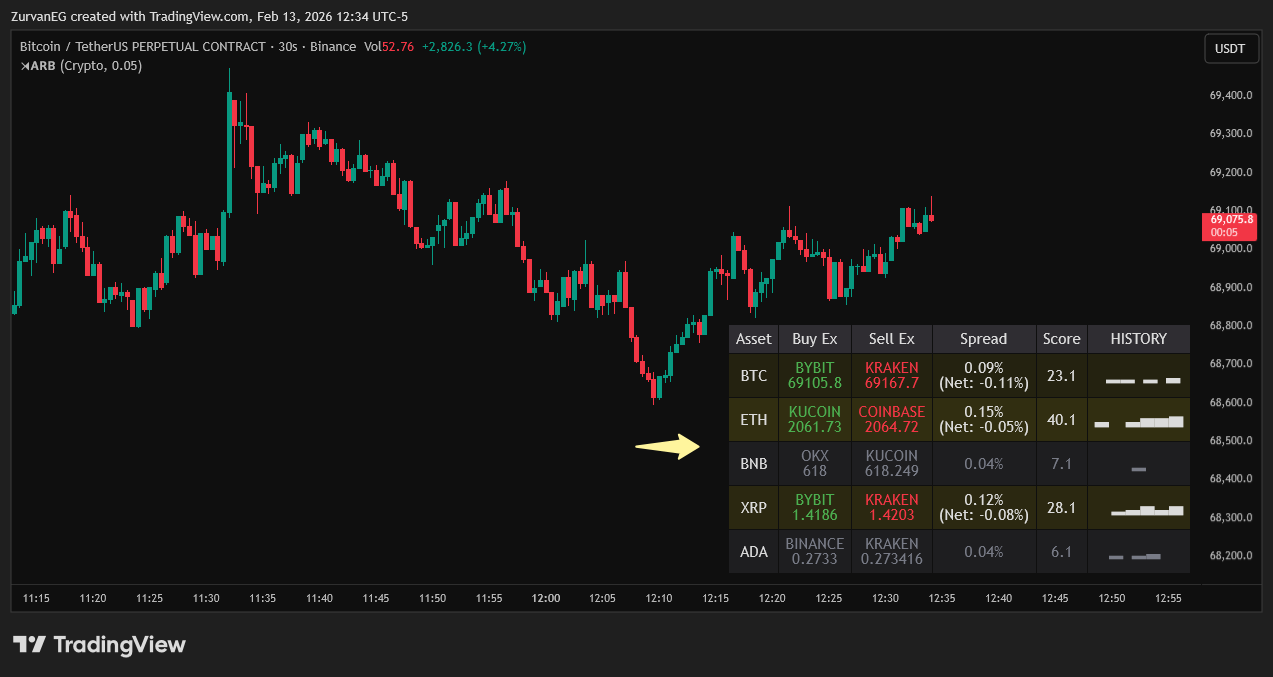
Task: Click the BYBIT 1.4186 buy cell
Action: click(815, 508)
